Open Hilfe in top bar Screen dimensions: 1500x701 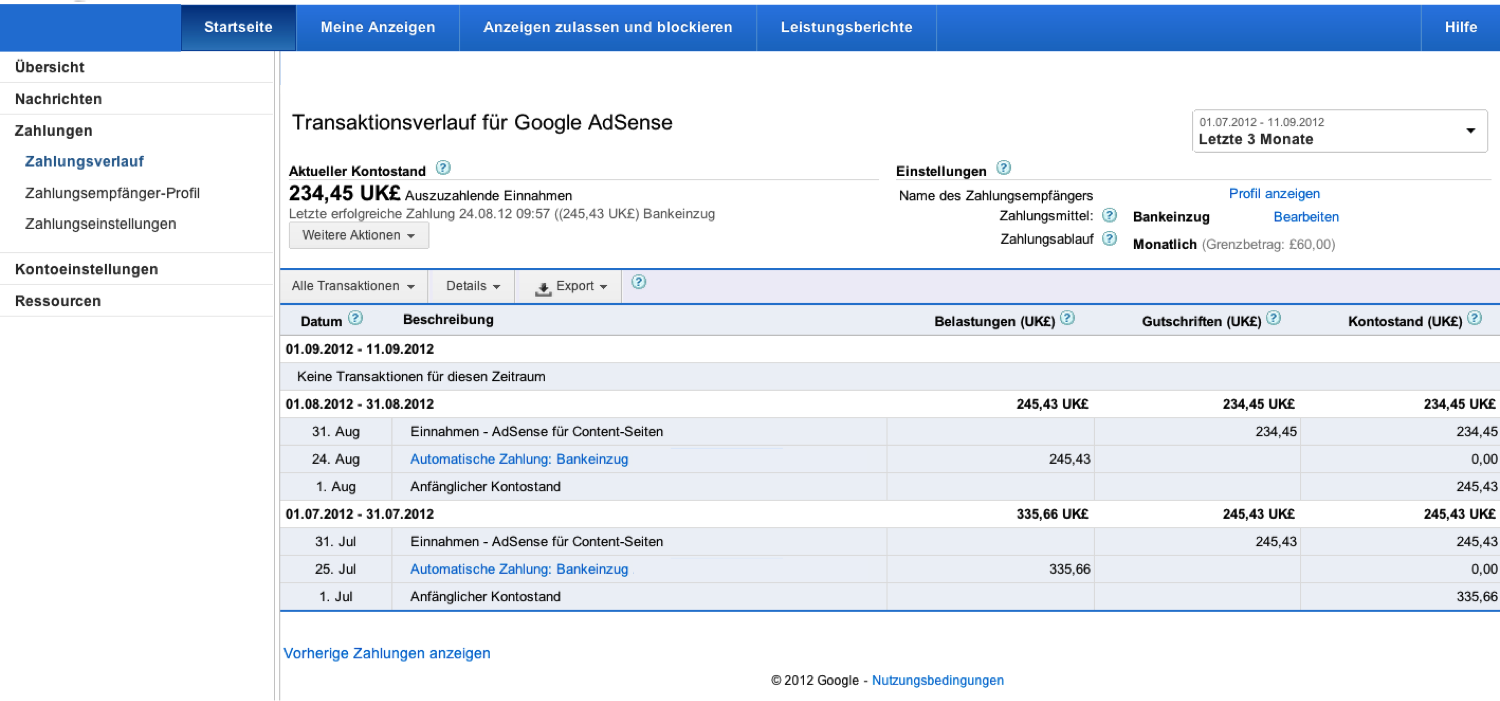click(x=1461, y=27)
